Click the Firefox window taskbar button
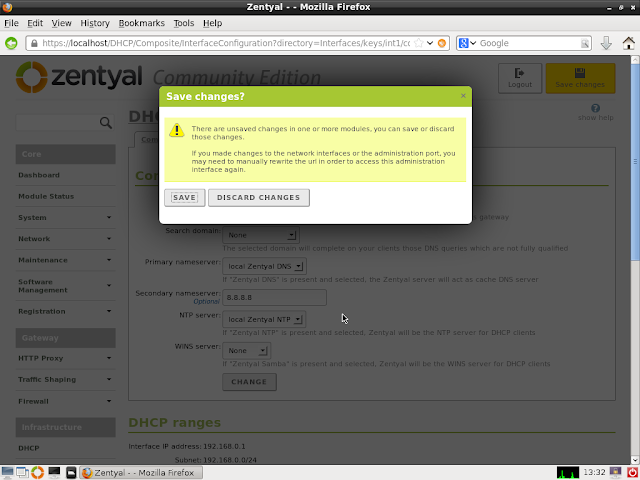The image size is (640, 480). pyautogui.click(x=140, y=473)
